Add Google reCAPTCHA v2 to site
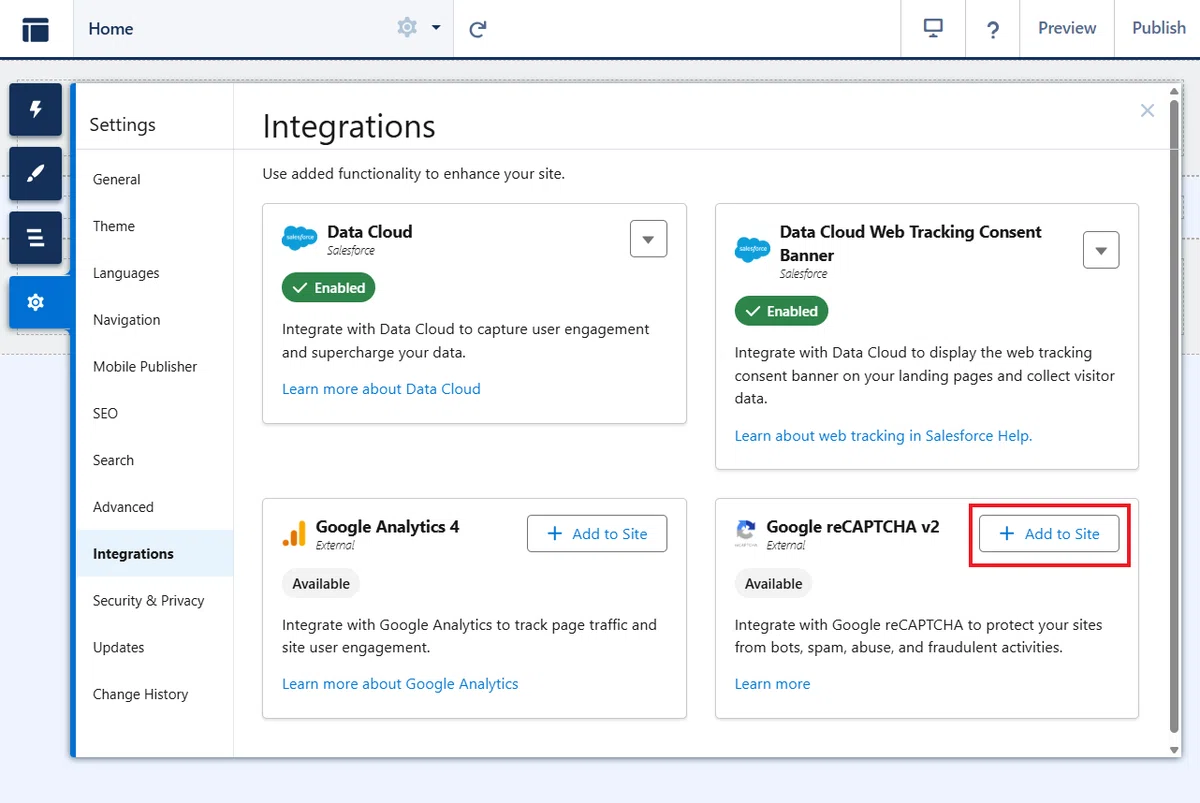 [1049, 534]
